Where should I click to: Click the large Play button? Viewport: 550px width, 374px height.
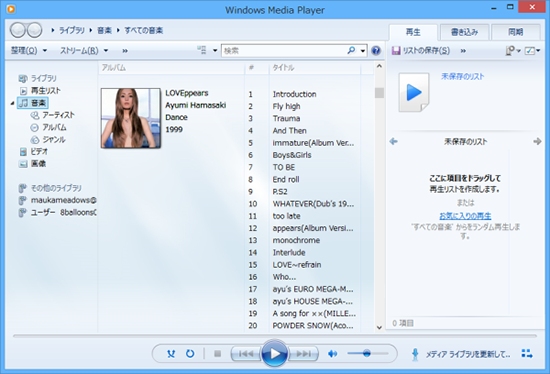[x=275, y=353]
